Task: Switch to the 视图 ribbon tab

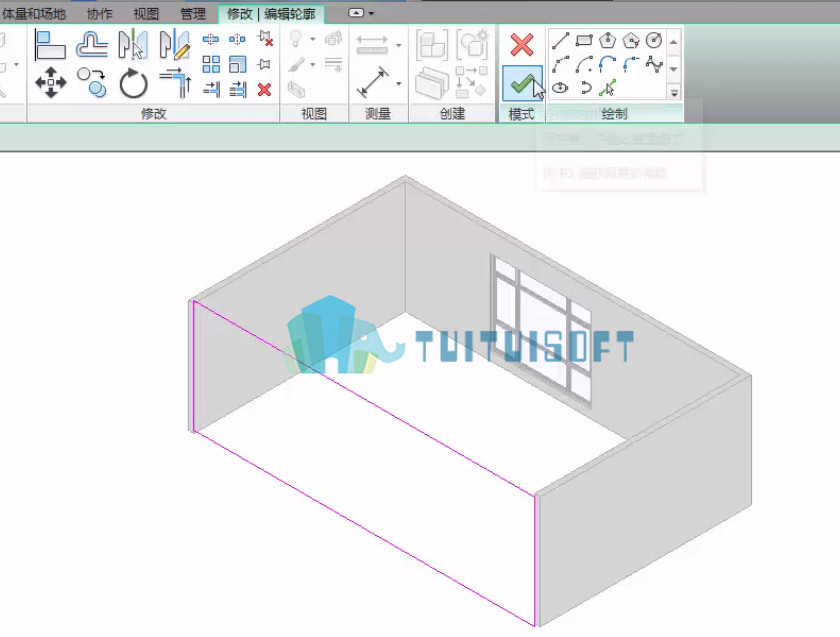Action: tap(146, 14)
